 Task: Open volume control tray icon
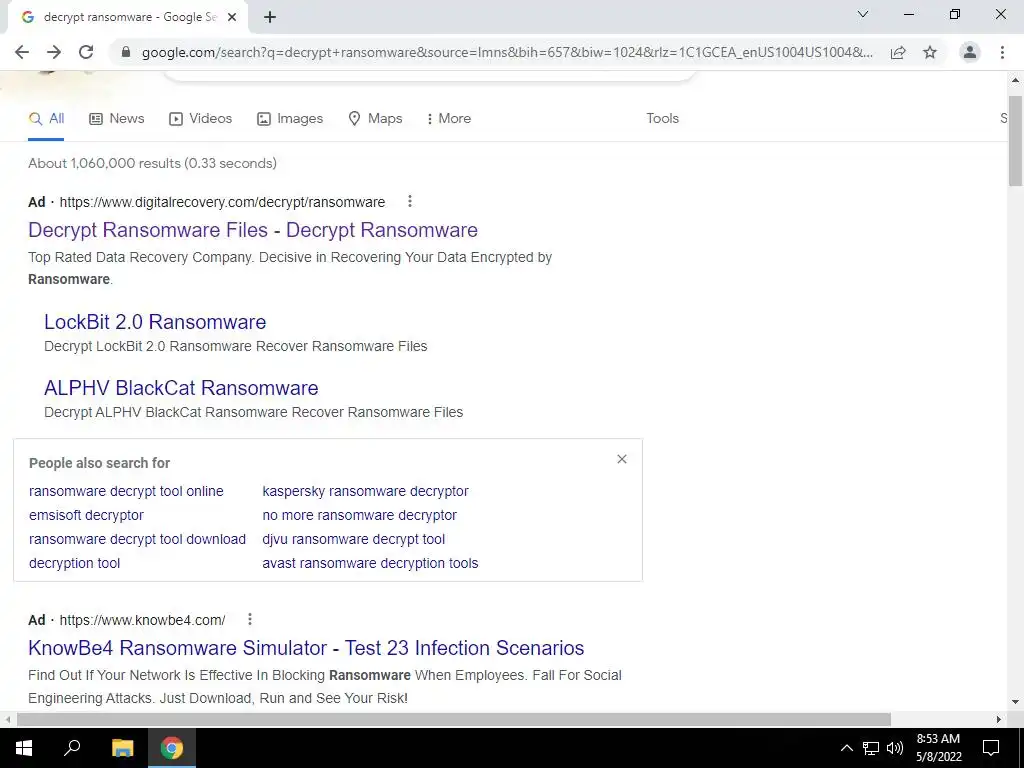894,748
